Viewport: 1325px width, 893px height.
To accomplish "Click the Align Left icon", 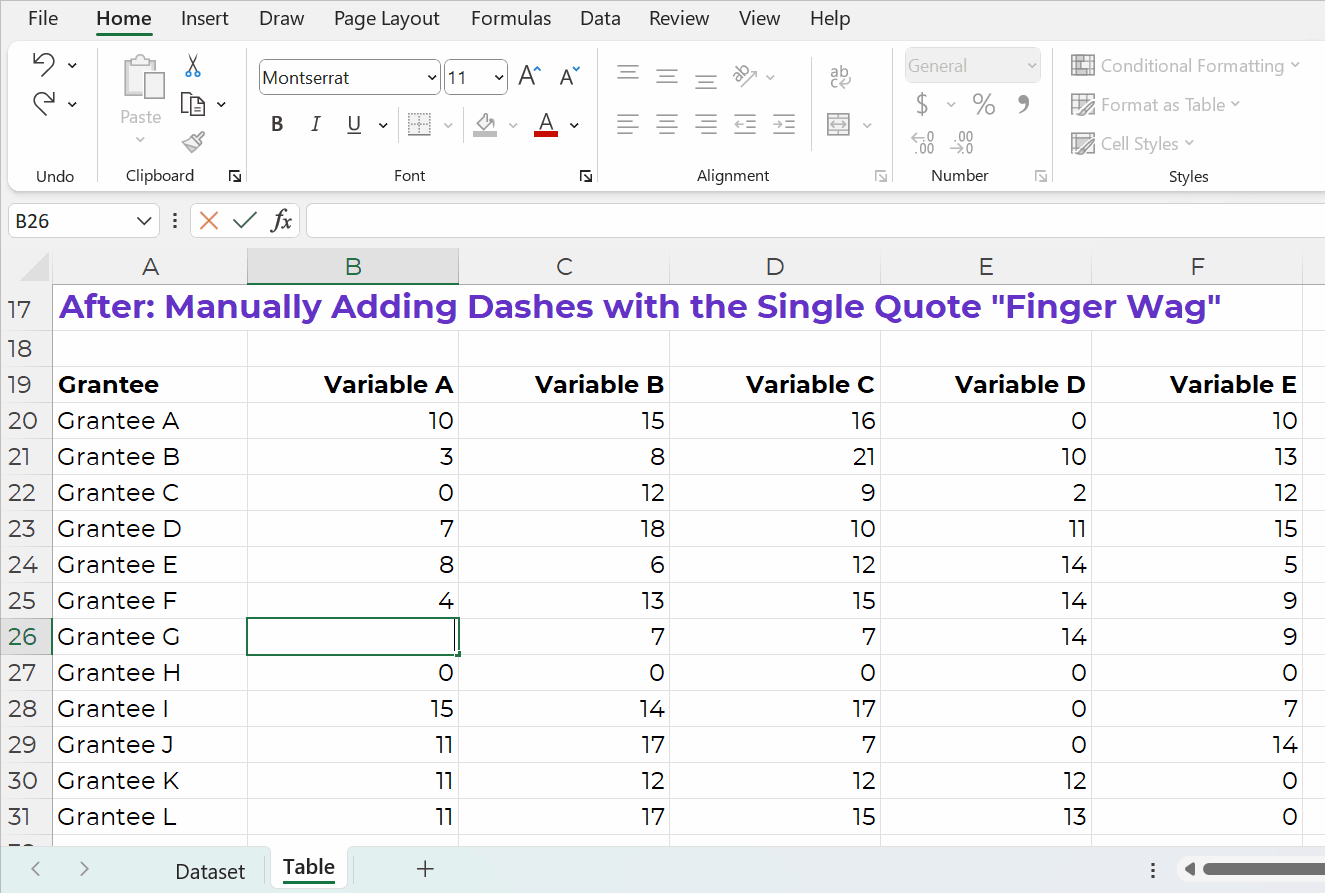I will click(628, 125).
